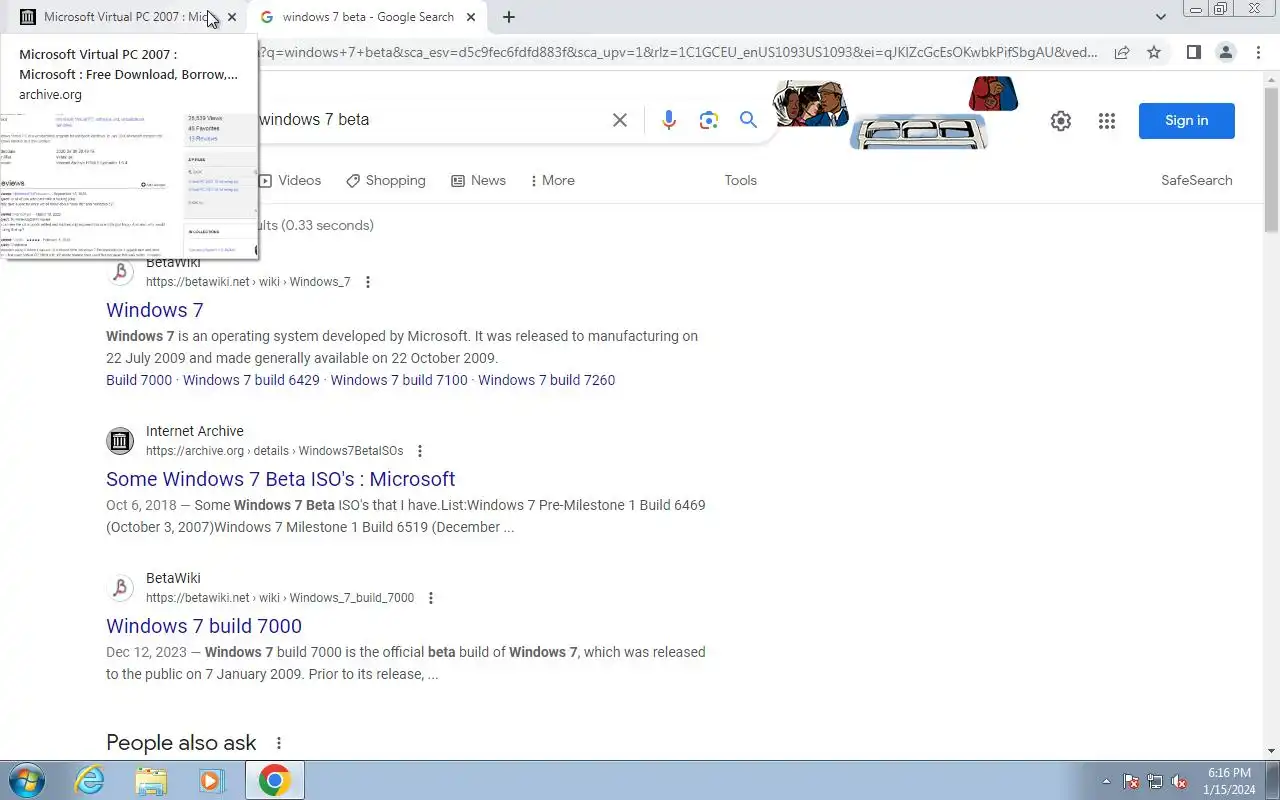Image resolution: width=1280 pixels, height=800 pixels.
Task: Click the BetaWiki favicon of Windows 7 result
Action: tap(120, 272)
